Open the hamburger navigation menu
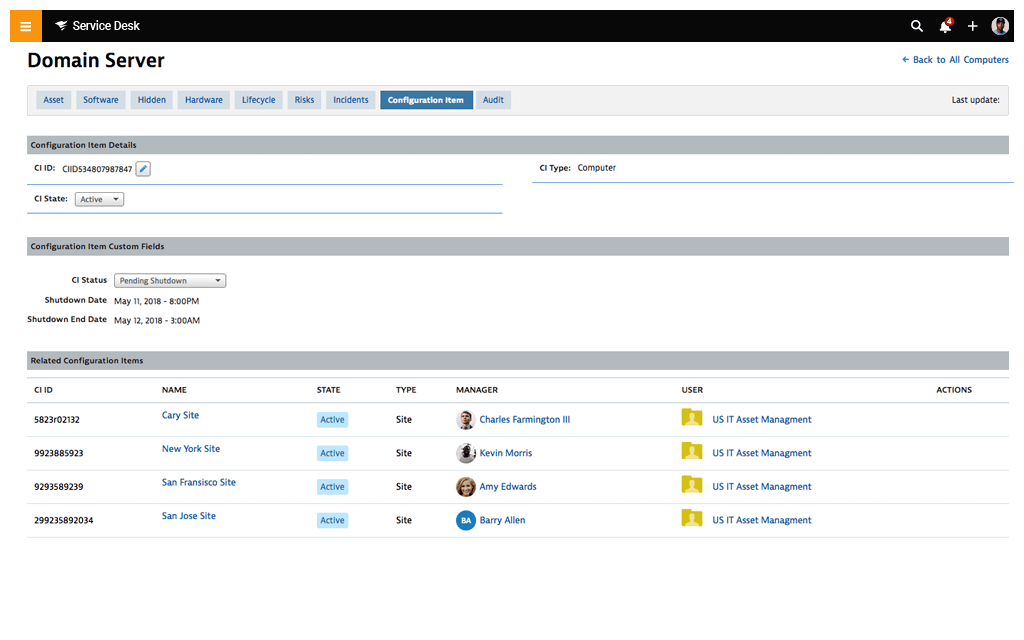Image resolution: width=1024 pixels, height=640 pixels. coord(25,25)
